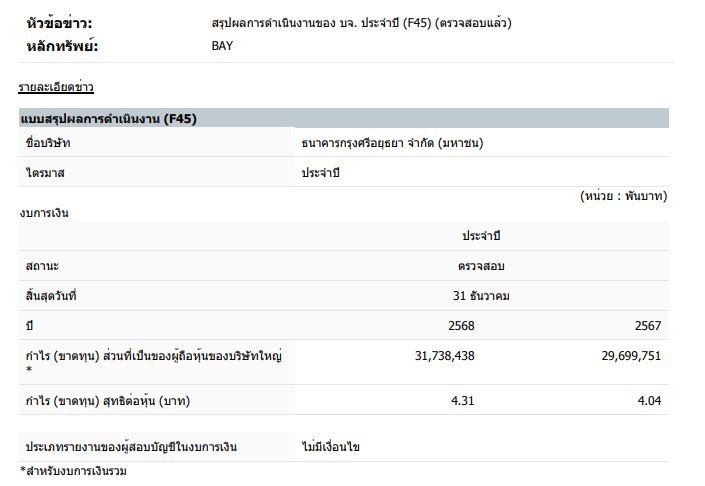Select the ไตรมาส row label

[45, 173]
